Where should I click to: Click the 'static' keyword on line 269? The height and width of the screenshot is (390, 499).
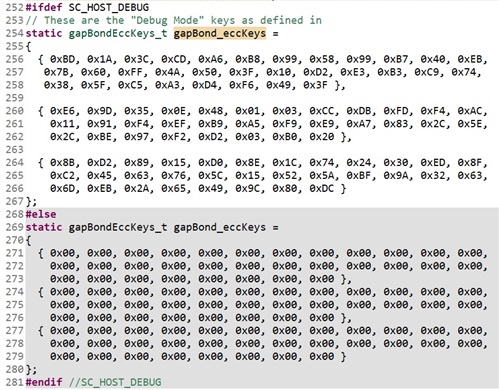[x=44, y=227]
